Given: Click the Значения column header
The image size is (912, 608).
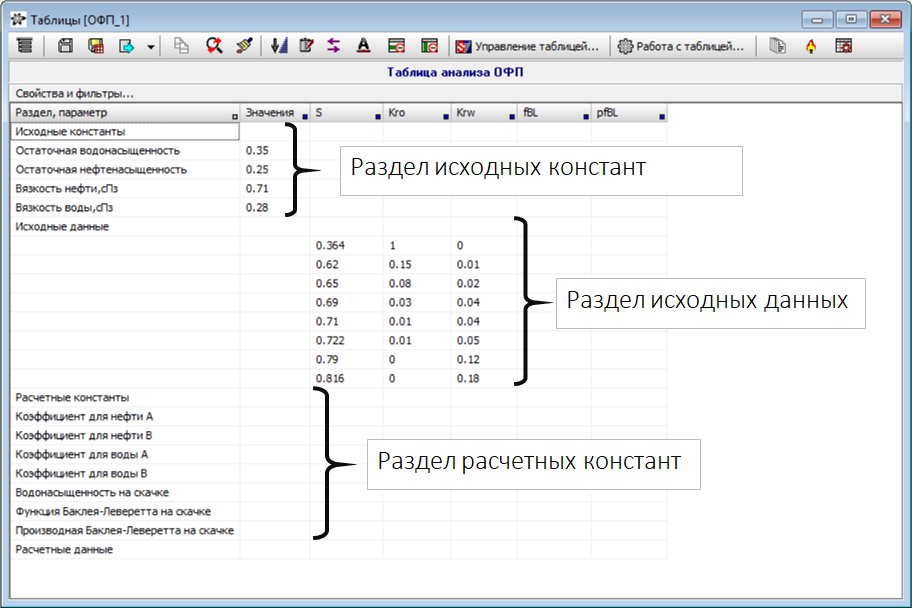Looking at the screenshot, I should (x=275, y=113).
